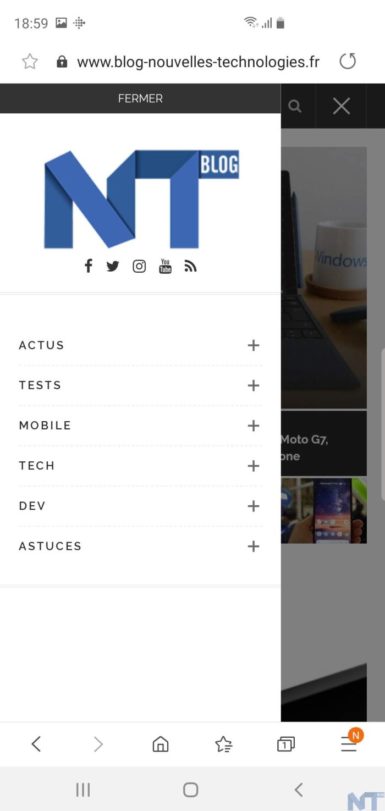Close the side menu with FERMER

[x=140, y=98]
